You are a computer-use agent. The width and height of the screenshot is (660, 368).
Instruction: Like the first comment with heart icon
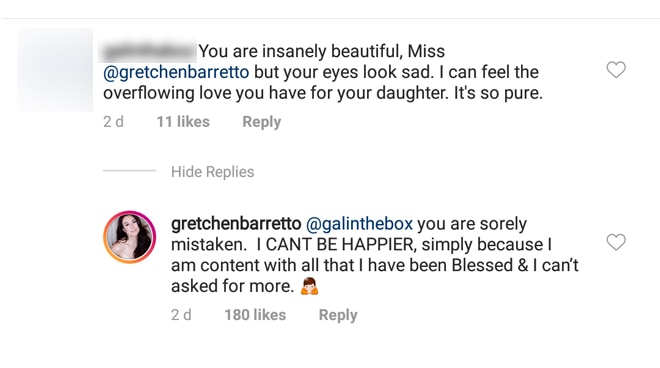[616, 69]
